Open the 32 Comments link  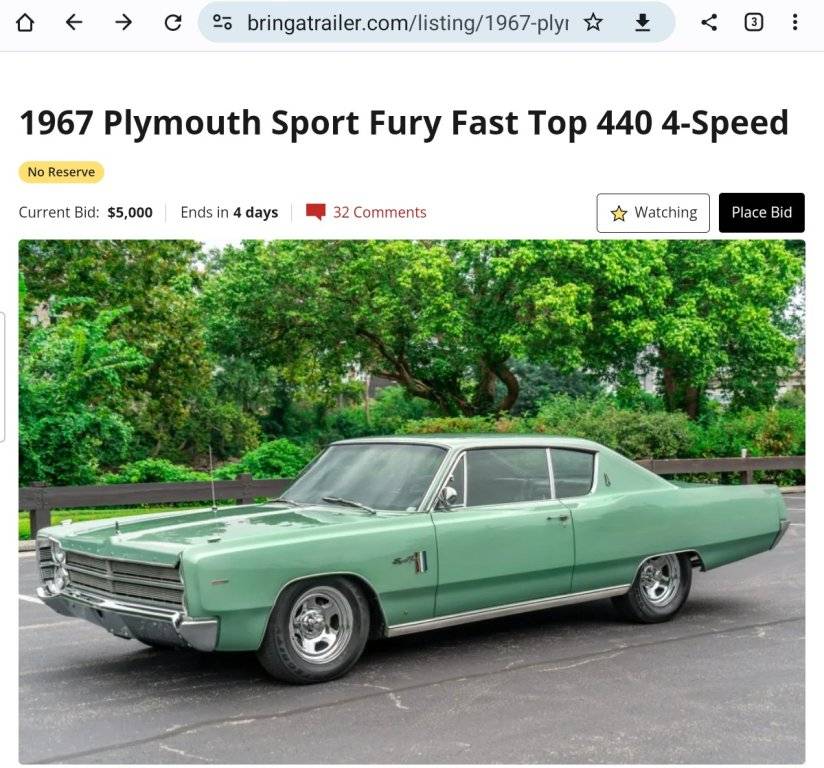pyautogui.click(x=379, y=212)
